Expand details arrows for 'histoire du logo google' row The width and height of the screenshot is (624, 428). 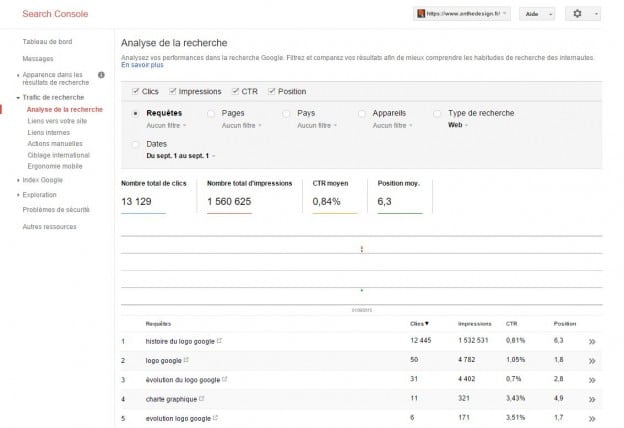pos(591,341)
